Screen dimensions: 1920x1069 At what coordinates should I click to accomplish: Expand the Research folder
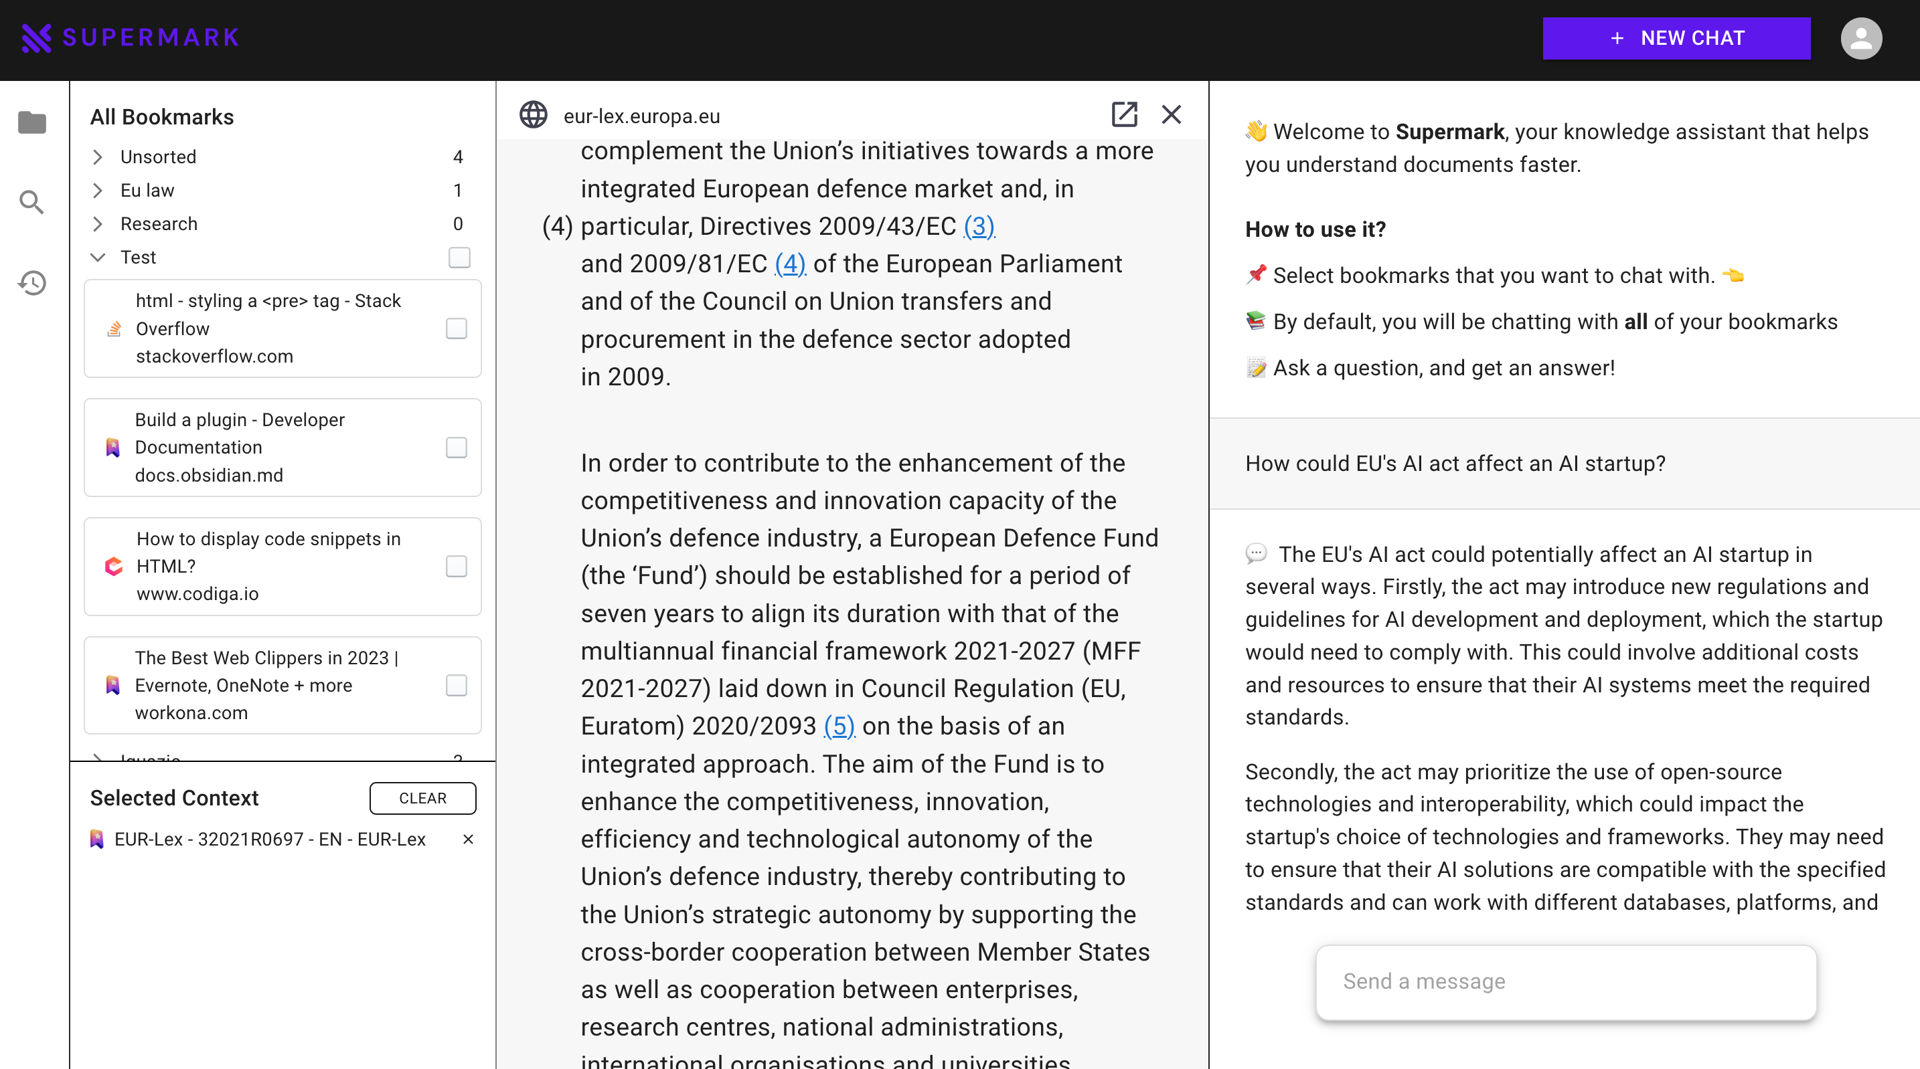point(98,224)
